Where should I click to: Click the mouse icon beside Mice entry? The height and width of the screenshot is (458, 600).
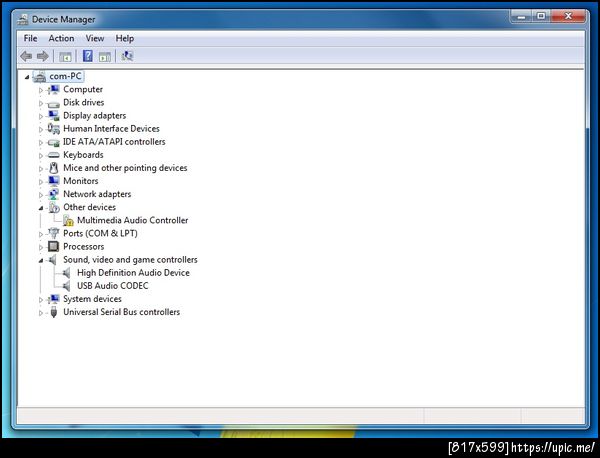pos(54,168)
